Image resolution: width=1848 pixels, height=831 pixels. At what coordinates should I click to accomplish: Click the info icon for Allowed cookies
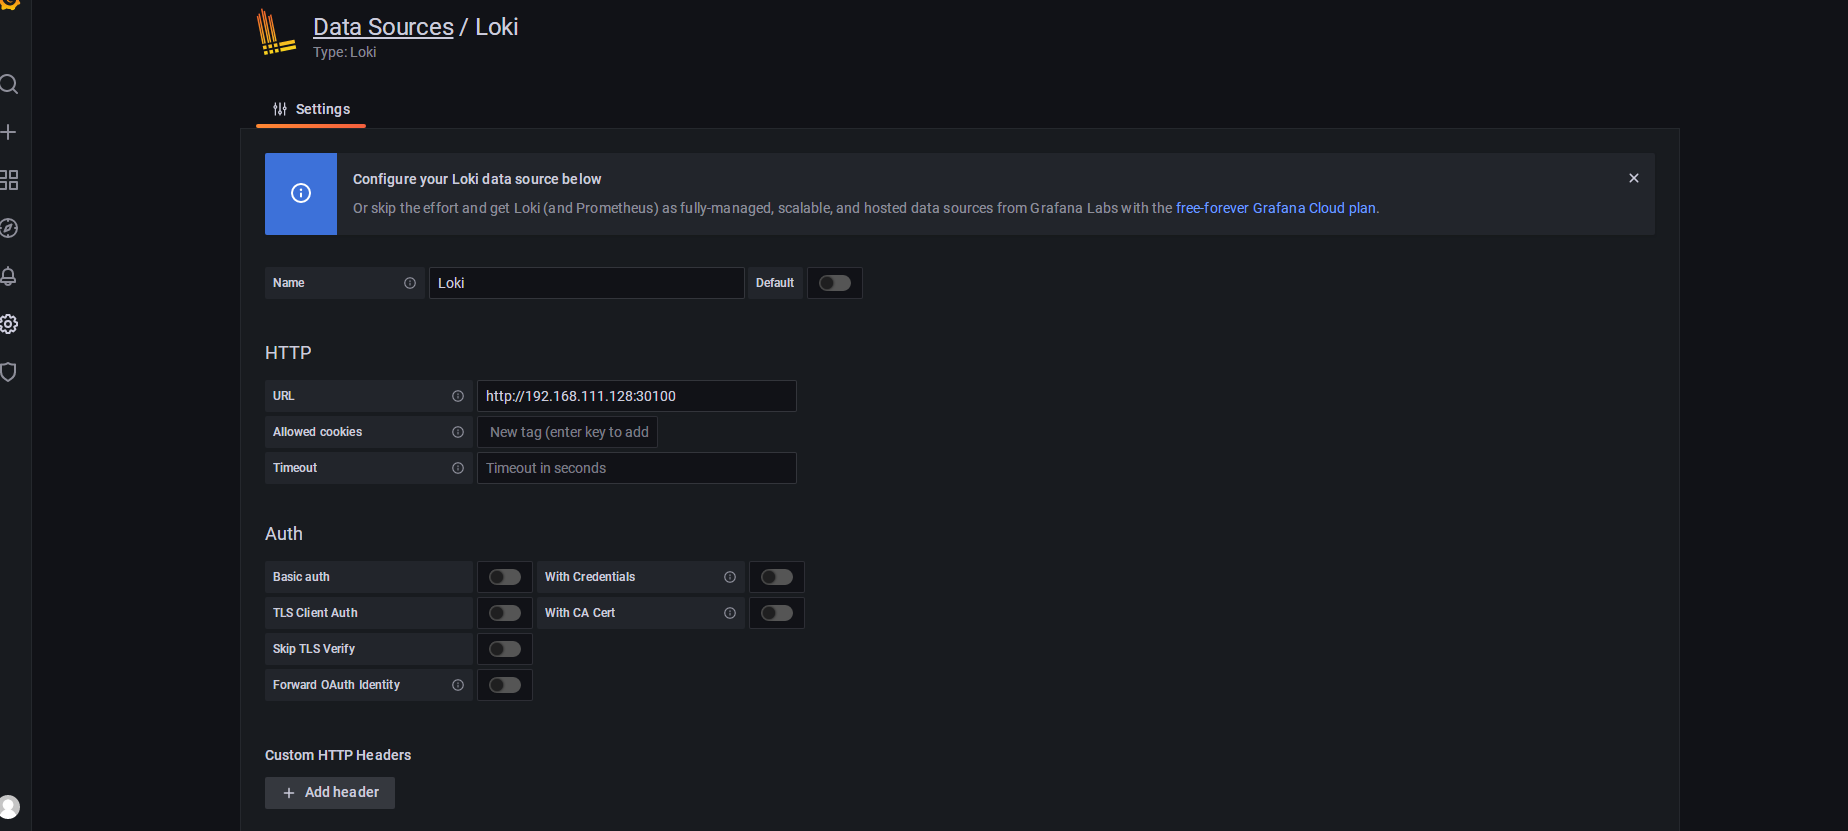coord(458,432)
